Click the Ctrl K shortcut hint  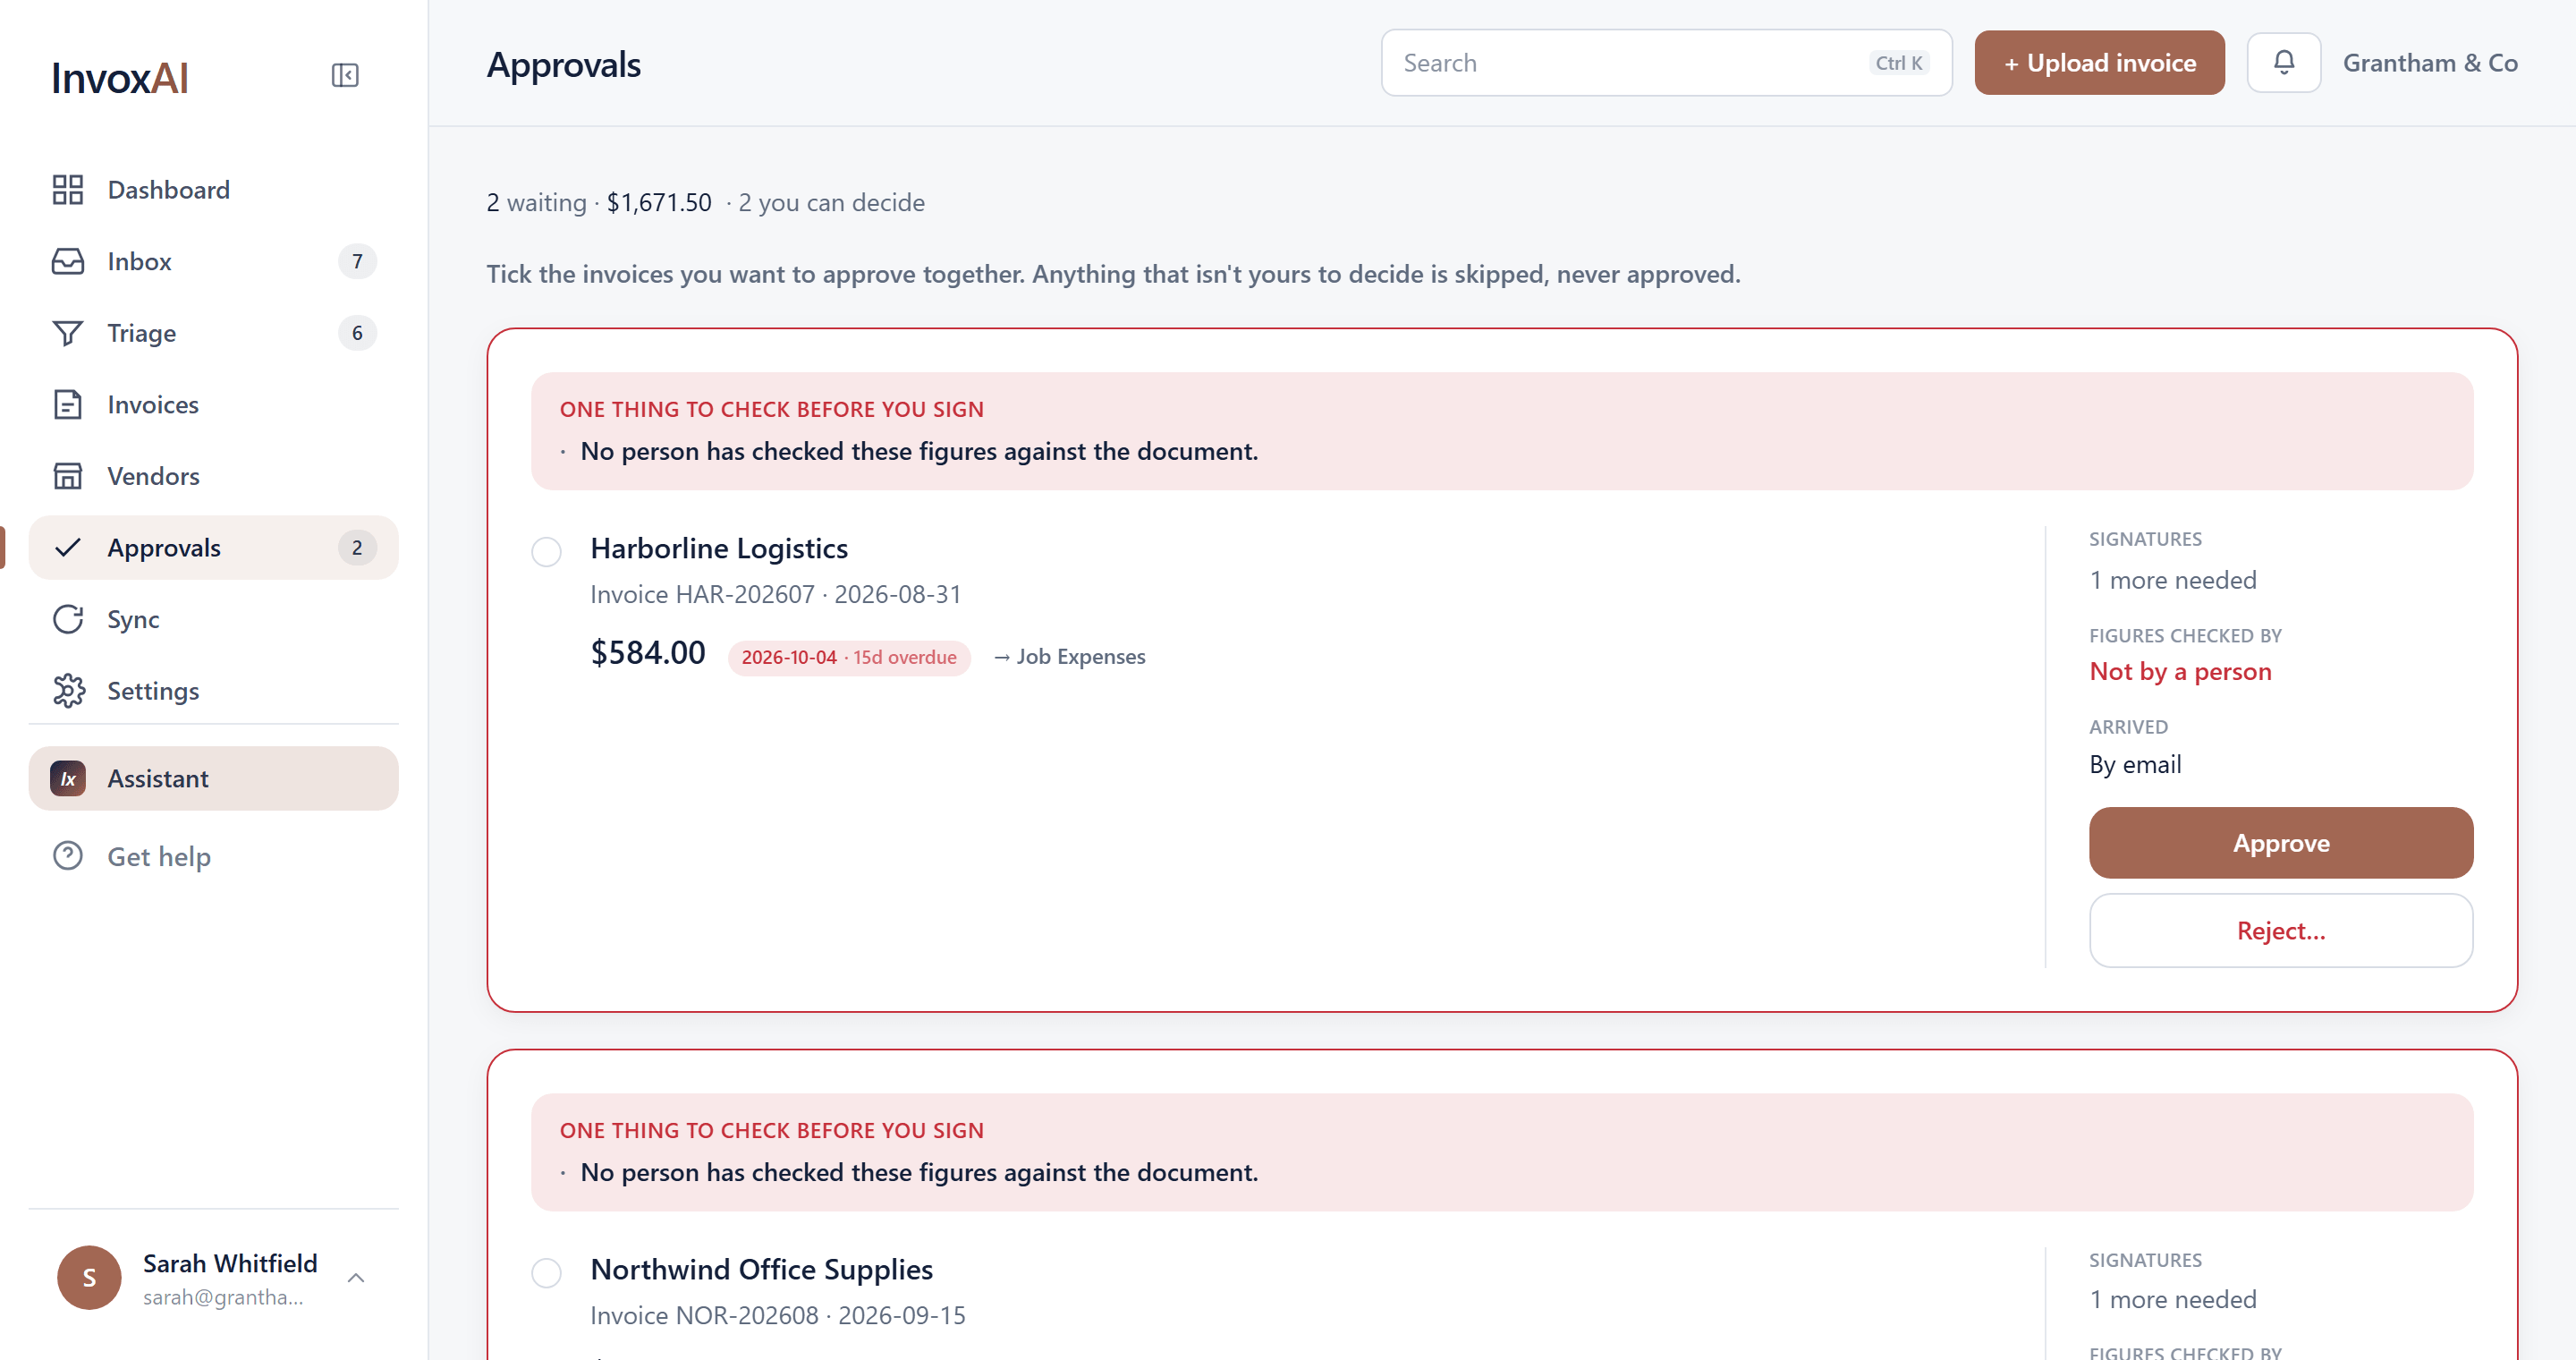(1898, 63)
